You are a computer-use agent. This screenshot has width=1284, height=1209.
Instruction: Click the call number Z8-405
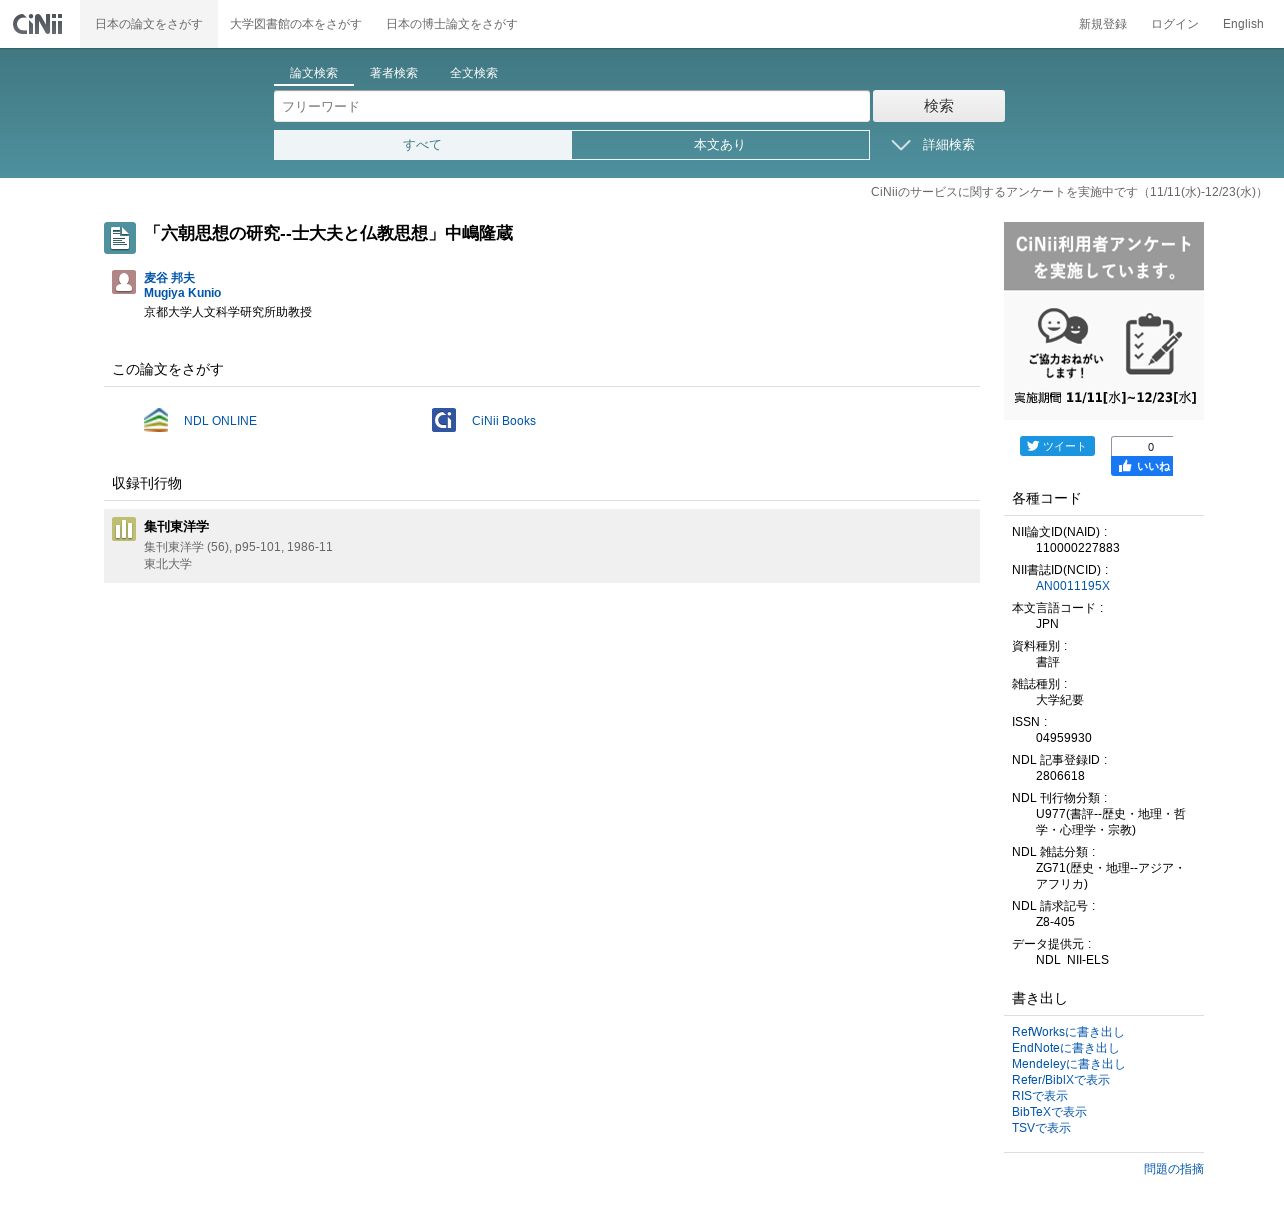point(1055,922)
